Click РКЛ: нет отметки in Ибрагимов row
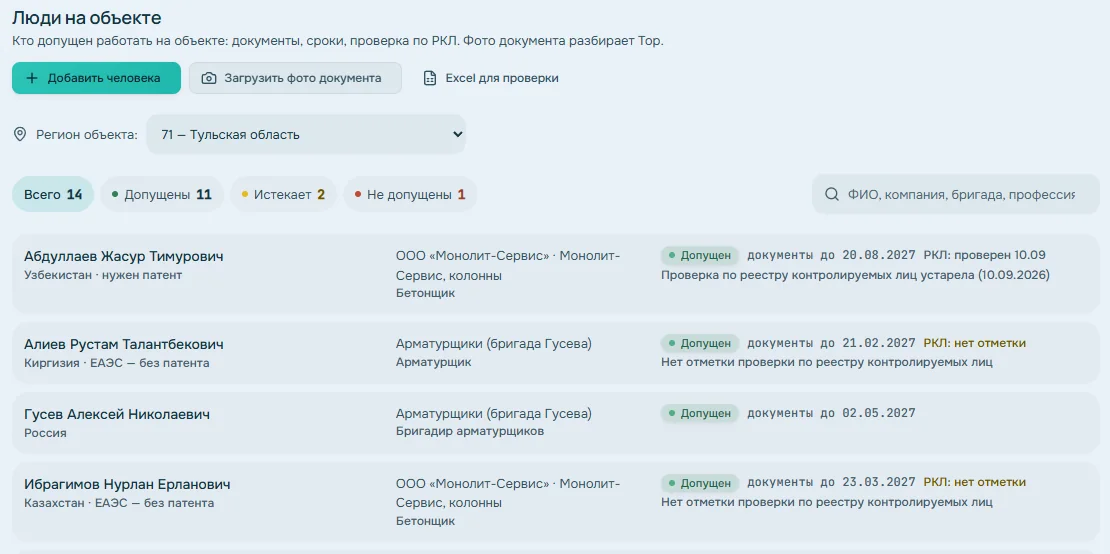The width and height of the screenshot is (1110, 554). pyautogui.click(x=975, y=483)
